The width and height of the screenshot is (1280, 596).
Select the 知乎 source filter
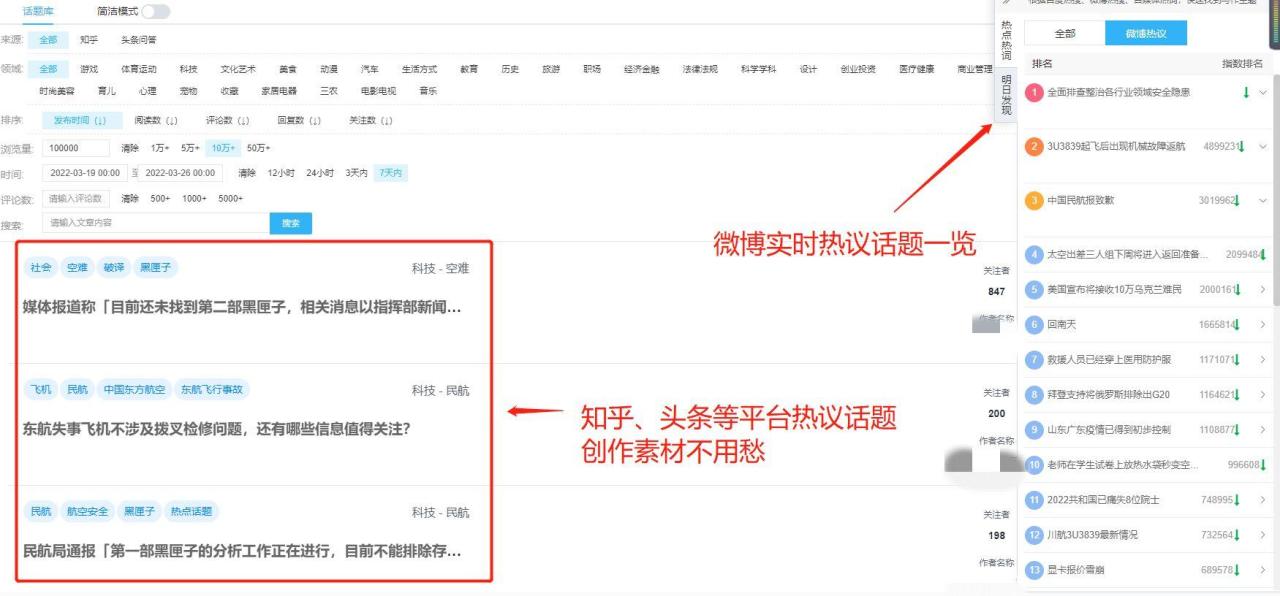tap(89, 40)
